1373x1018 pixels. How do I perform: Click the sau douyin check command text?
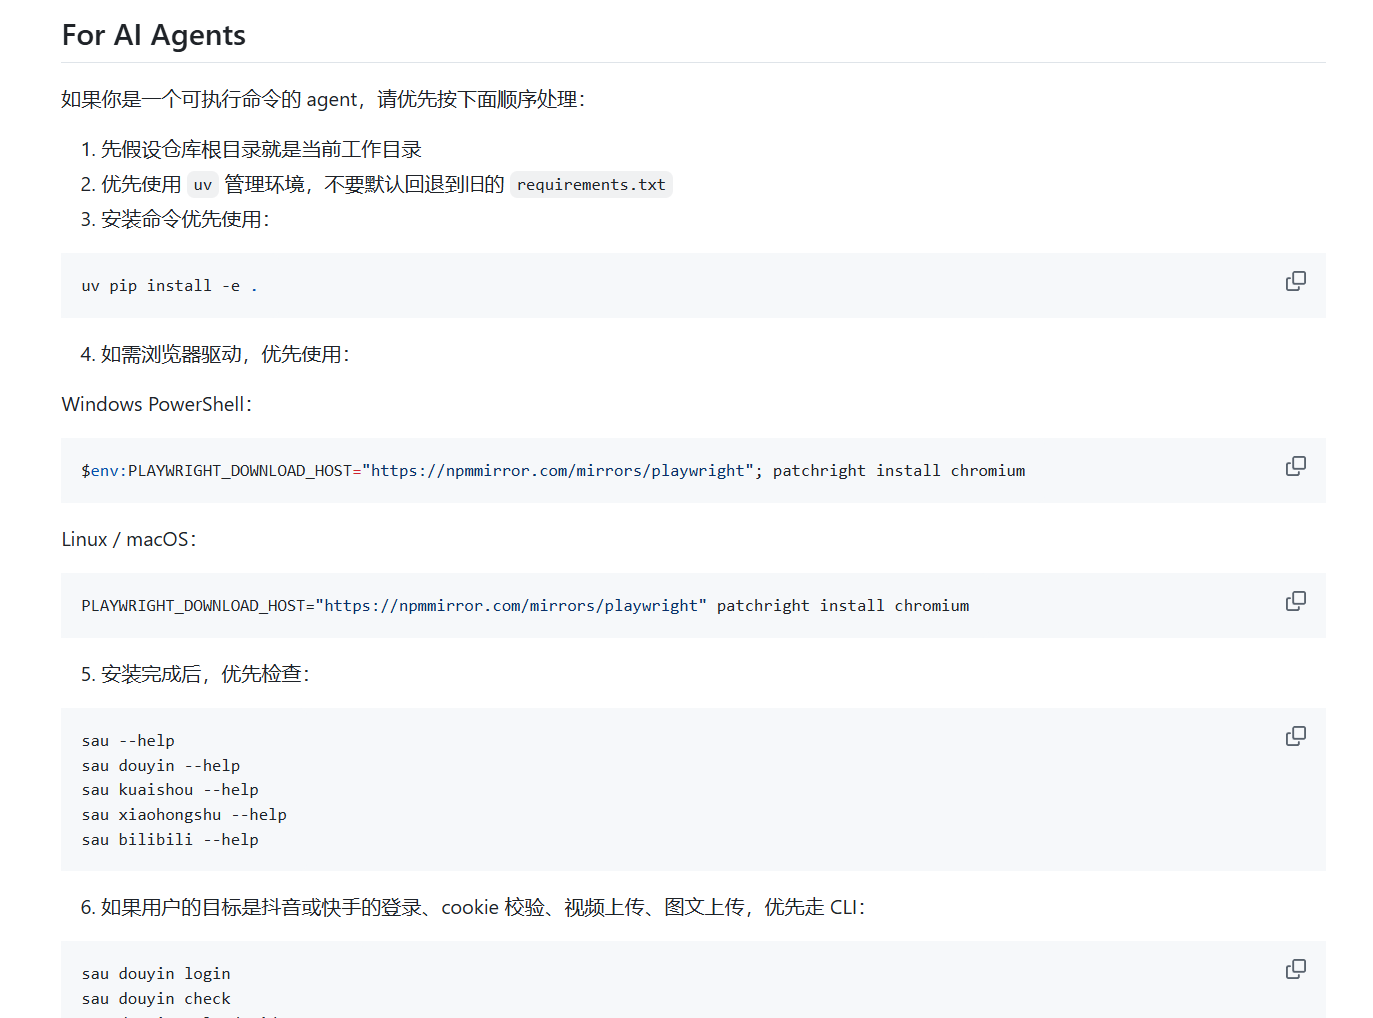pos(155,998)
